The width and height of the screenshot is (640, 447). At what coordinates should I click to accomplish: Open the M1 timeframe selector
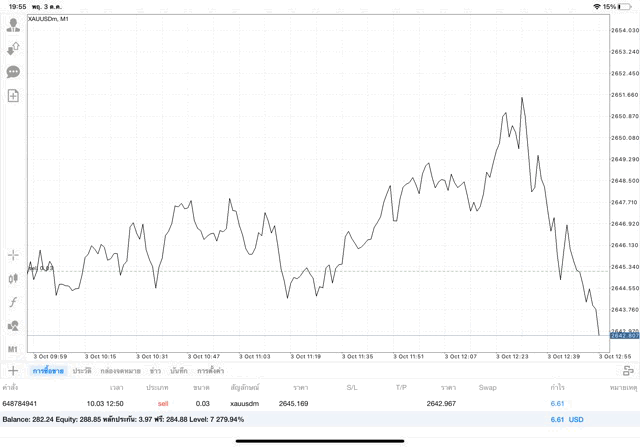13,349
